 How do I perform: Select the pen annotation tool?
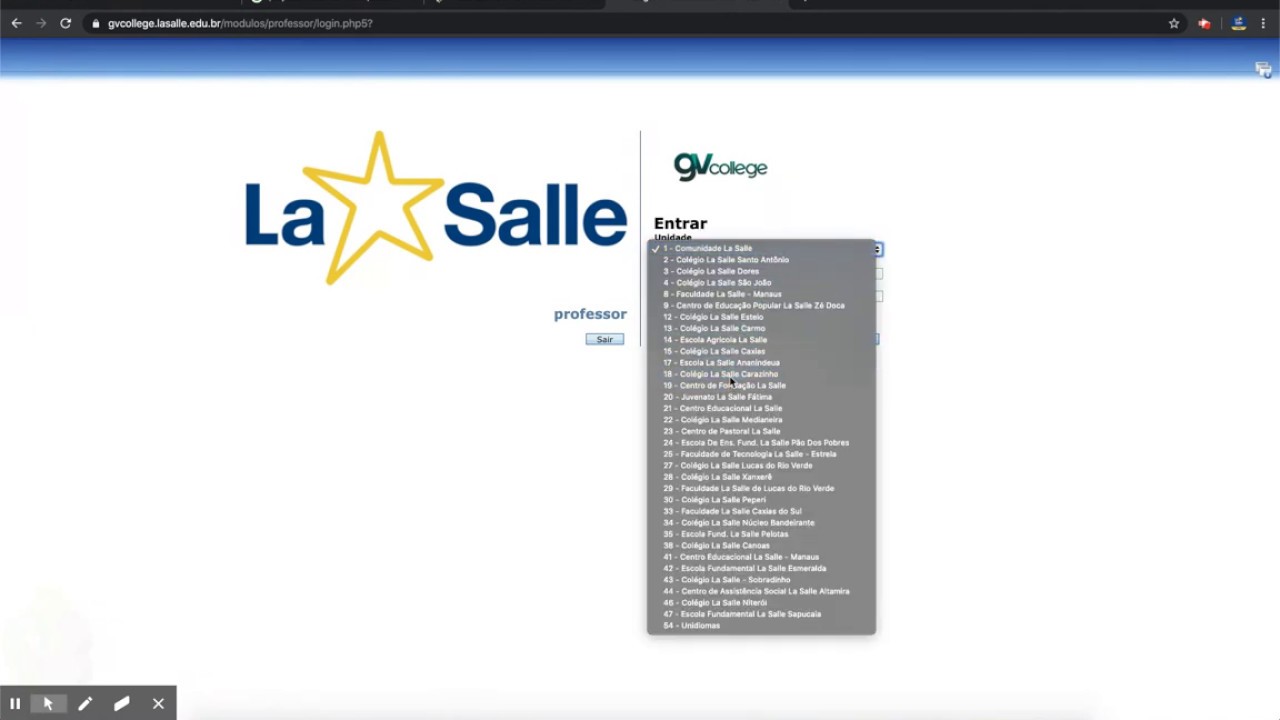85,704
